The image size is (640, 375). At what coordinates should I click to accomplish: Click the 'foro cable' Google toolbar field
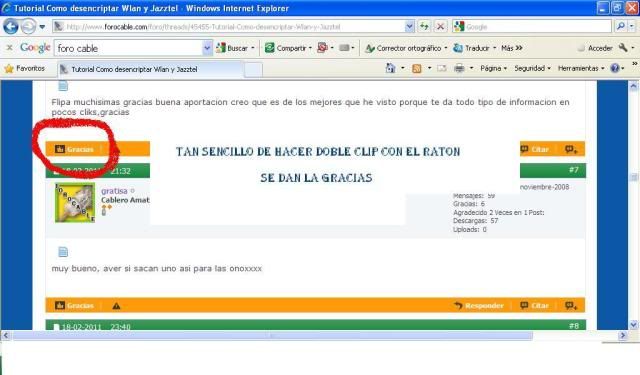pyautogui.click(x=129, y=48)
